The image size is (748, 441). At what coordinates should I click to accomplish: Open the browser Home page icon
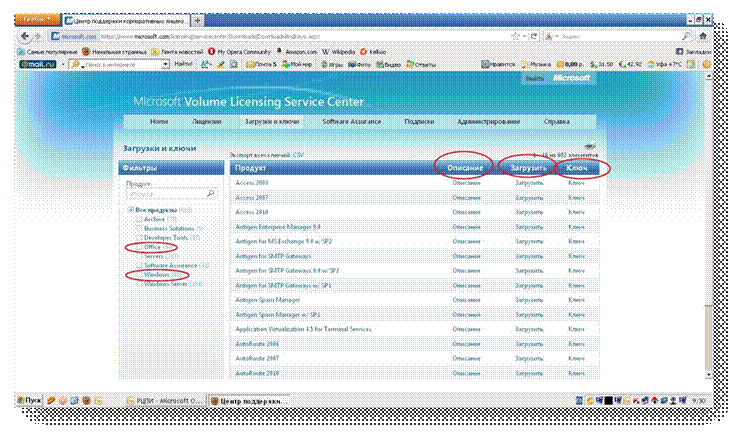(x=703, y=36)
